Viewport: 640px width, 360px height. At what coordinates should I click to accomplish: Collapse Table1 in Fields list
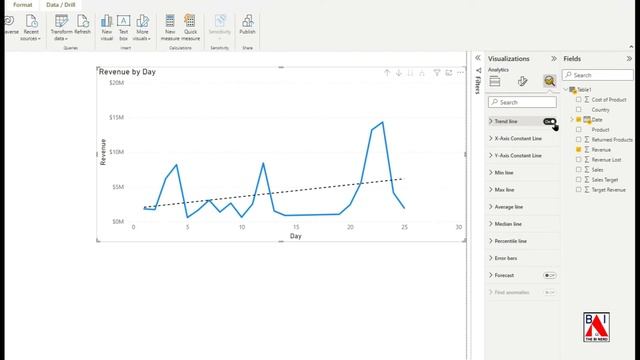[x=566, y=89]
